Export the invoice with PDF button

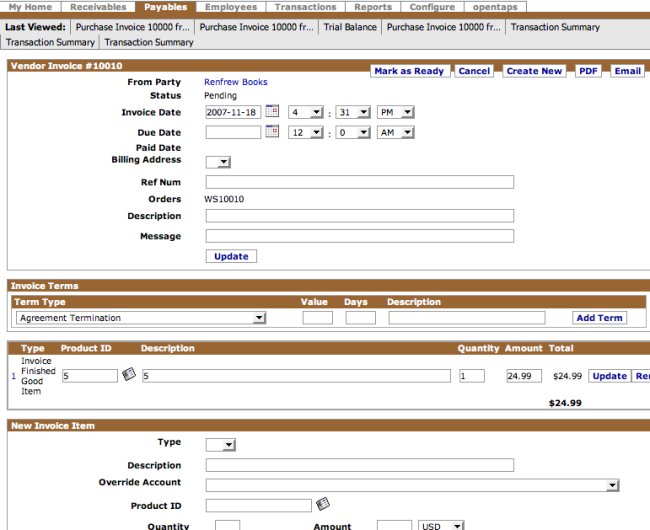588,71
